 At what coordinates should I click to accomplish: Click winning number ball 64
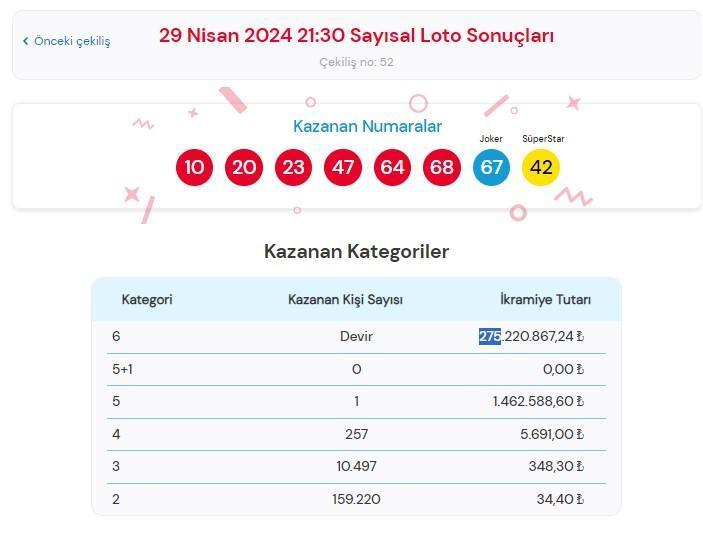click(x=392, y=167)
